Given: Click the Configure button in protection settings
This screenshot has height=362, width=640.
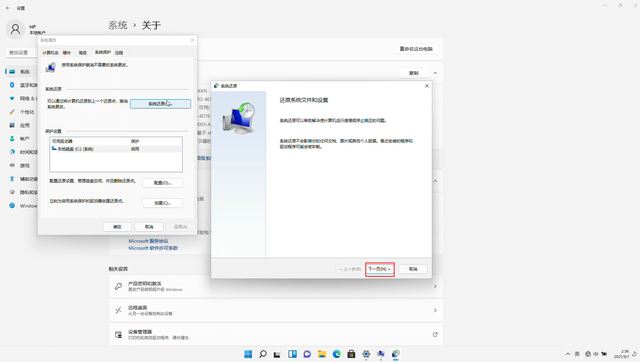Looking at the screenshot, I should [162, 183].
